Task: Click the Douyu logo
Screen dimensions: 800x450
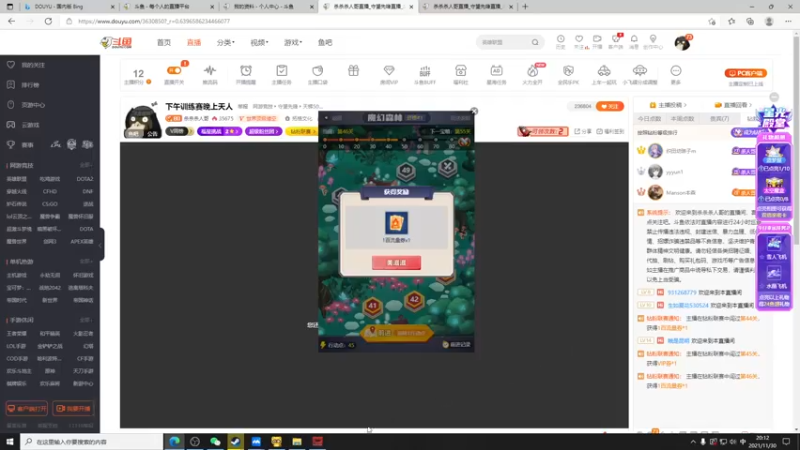Action: point(116,42)
